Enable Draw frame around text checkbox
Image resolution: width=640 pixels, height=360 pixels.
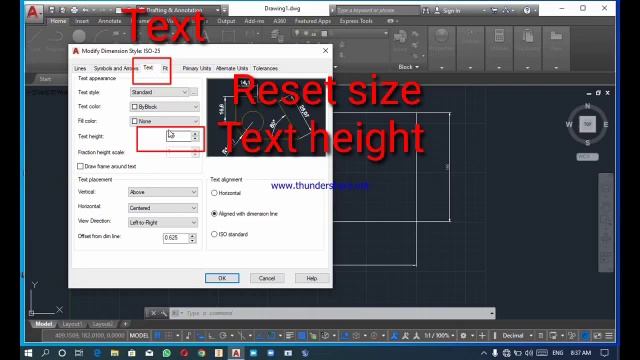point(80,166)
